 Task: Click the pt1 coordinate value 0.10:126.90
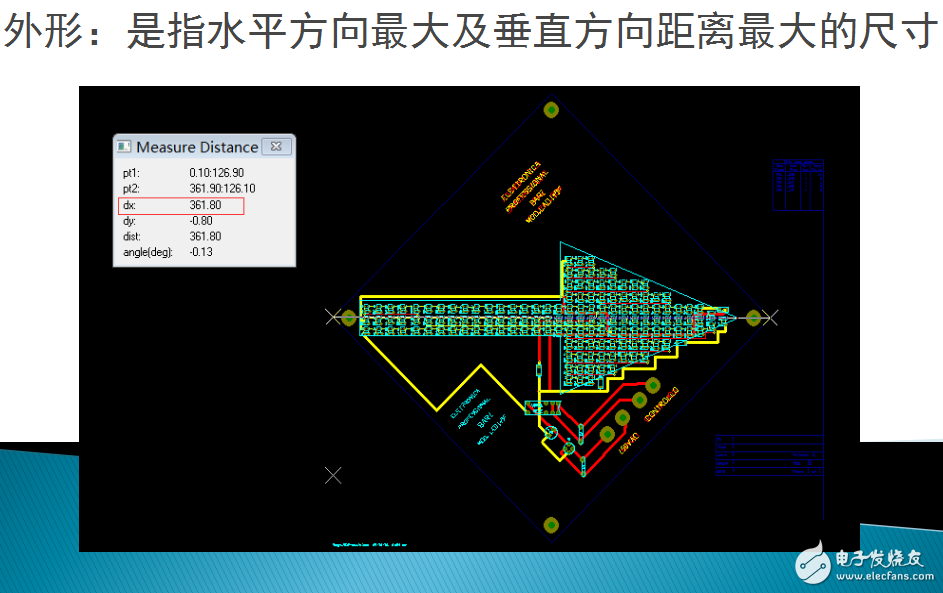click(216, 173)
